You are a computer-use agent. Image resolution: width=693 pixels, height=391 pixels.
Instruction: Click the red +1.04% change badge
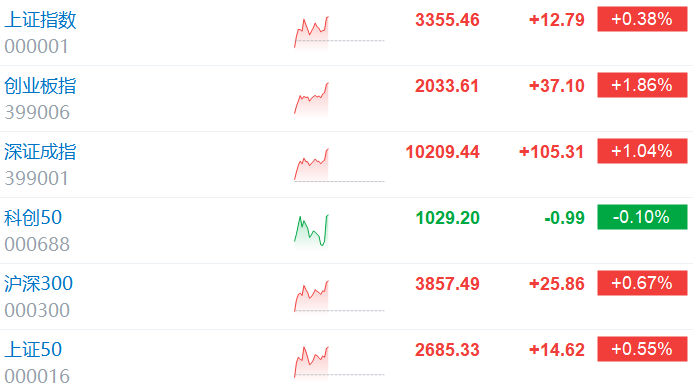pyautogui.click(x=642, y=151)
